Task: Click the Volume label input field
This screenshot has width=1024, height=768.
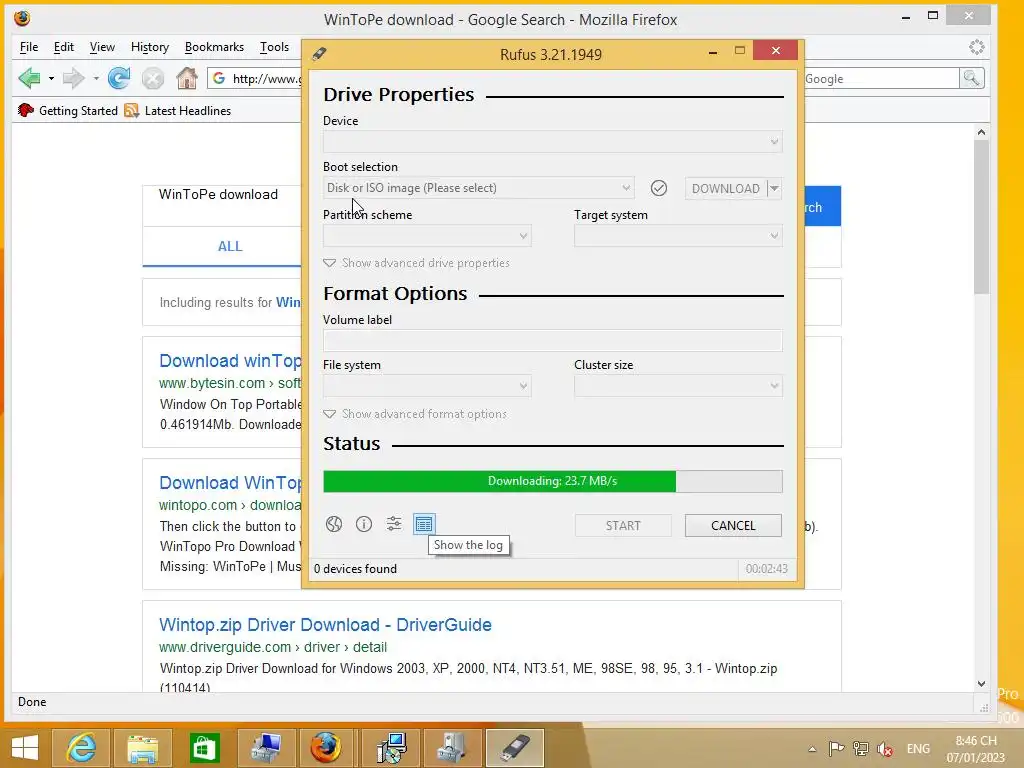Action: (552, 340)
